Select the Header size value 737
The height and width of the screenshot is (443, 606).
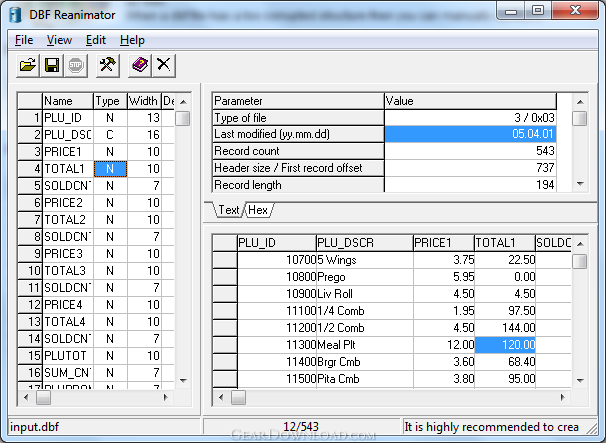tap(470, 168)
